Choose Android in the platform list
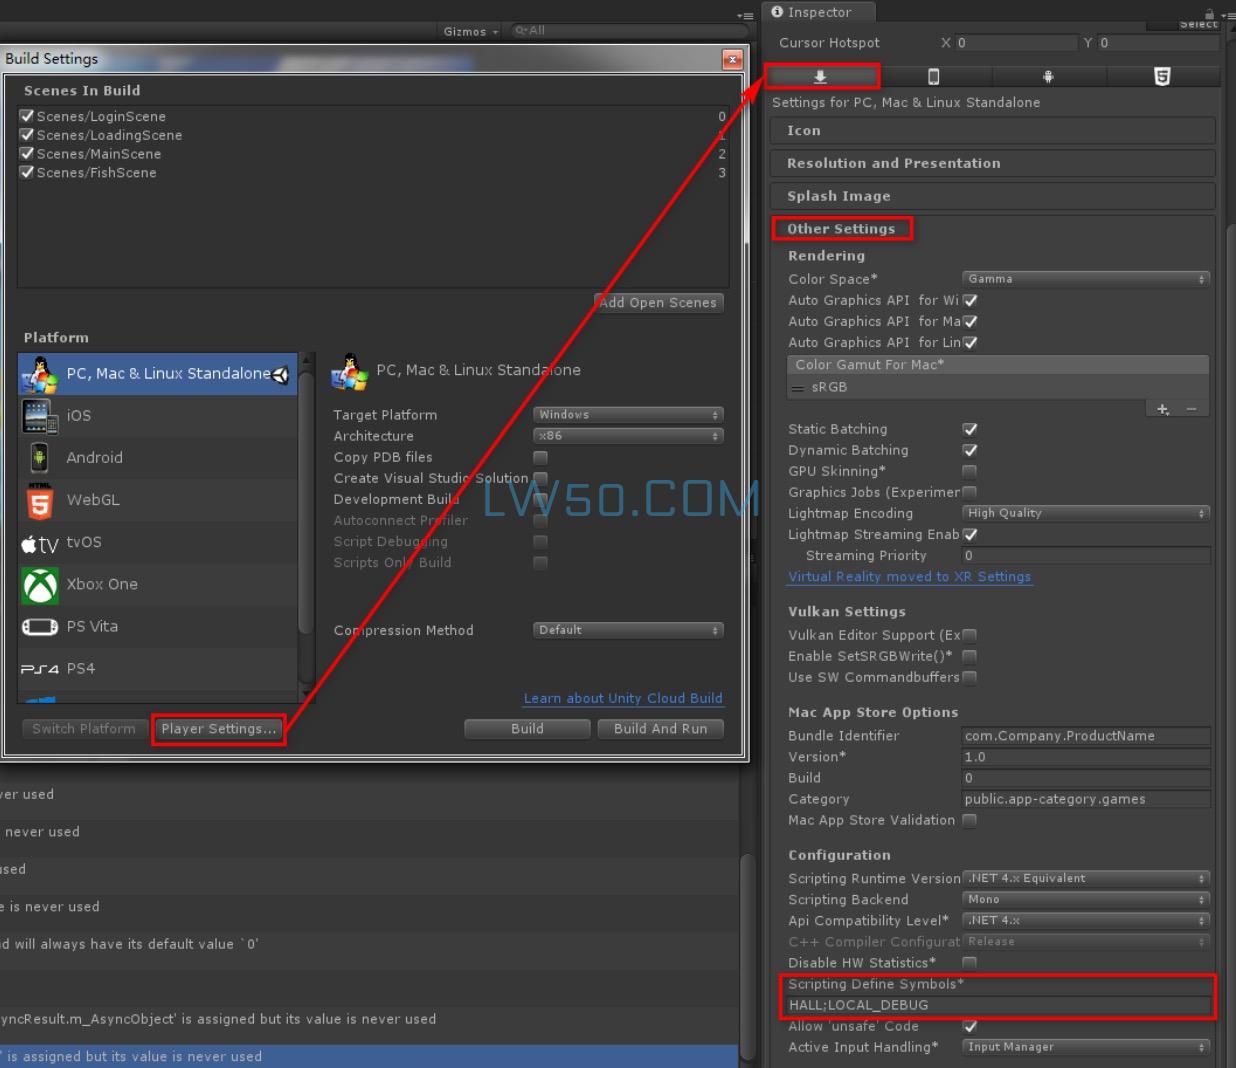 [x=94, y=458]
